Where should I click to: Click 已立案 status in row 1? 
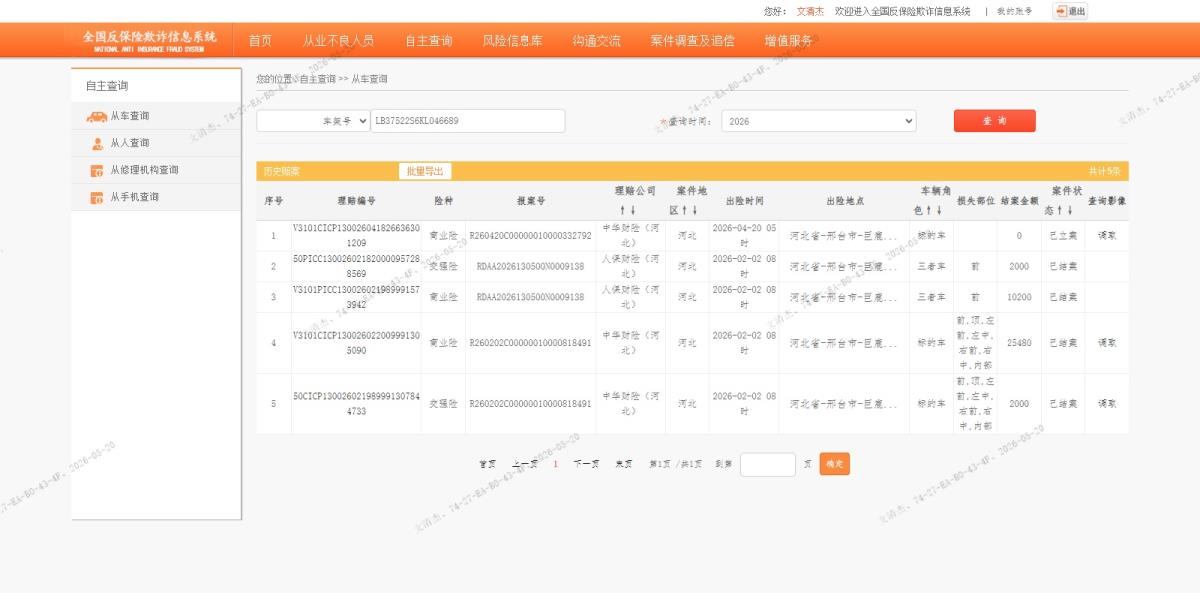coord(1063,236)
